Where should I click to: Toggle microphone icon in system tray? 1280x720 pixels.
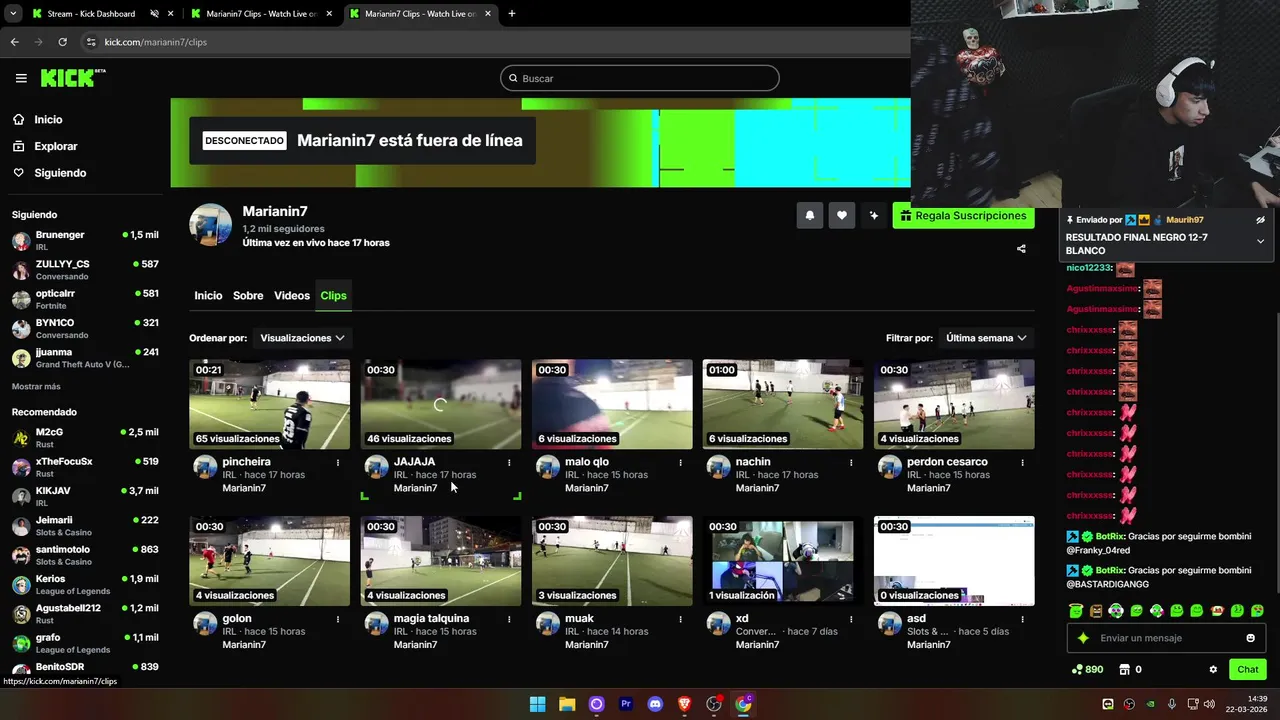point(1171,704)
